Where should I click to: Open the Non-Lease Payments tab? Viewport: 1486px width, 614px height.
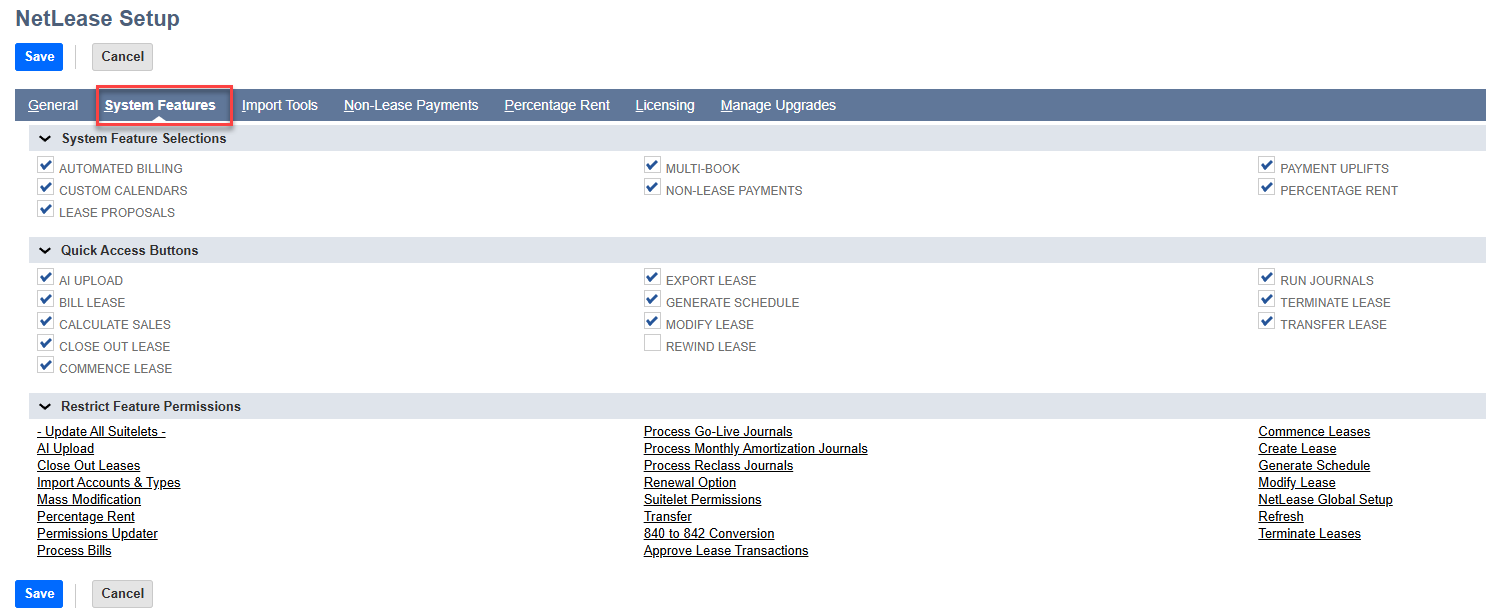point(411,105)
